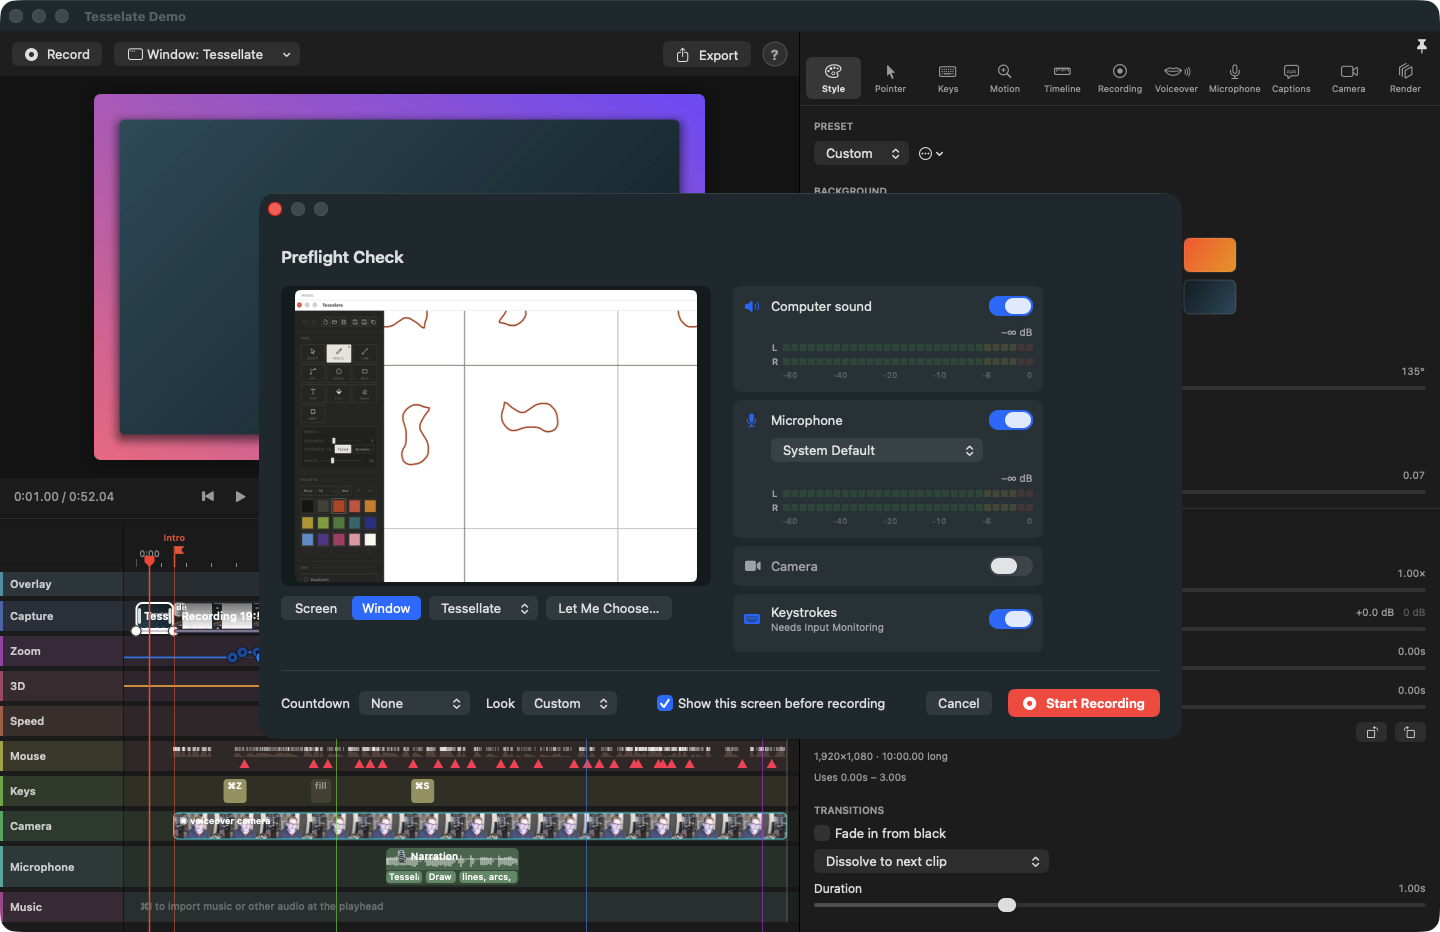
Task: Open the Recording inspector tab
Action: pyautogui.click(x=1120, y=78)
